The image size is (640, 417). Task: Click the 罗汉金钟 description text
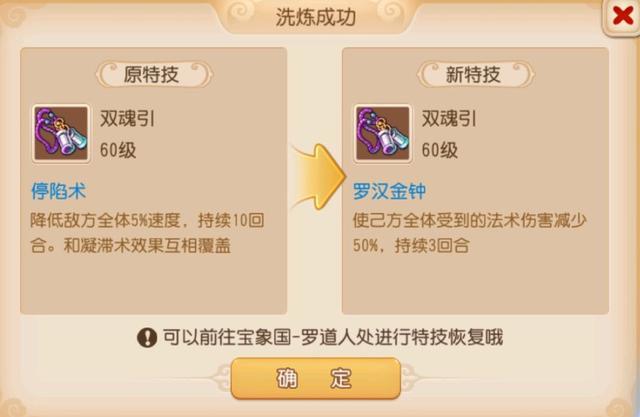pos(470,233)
